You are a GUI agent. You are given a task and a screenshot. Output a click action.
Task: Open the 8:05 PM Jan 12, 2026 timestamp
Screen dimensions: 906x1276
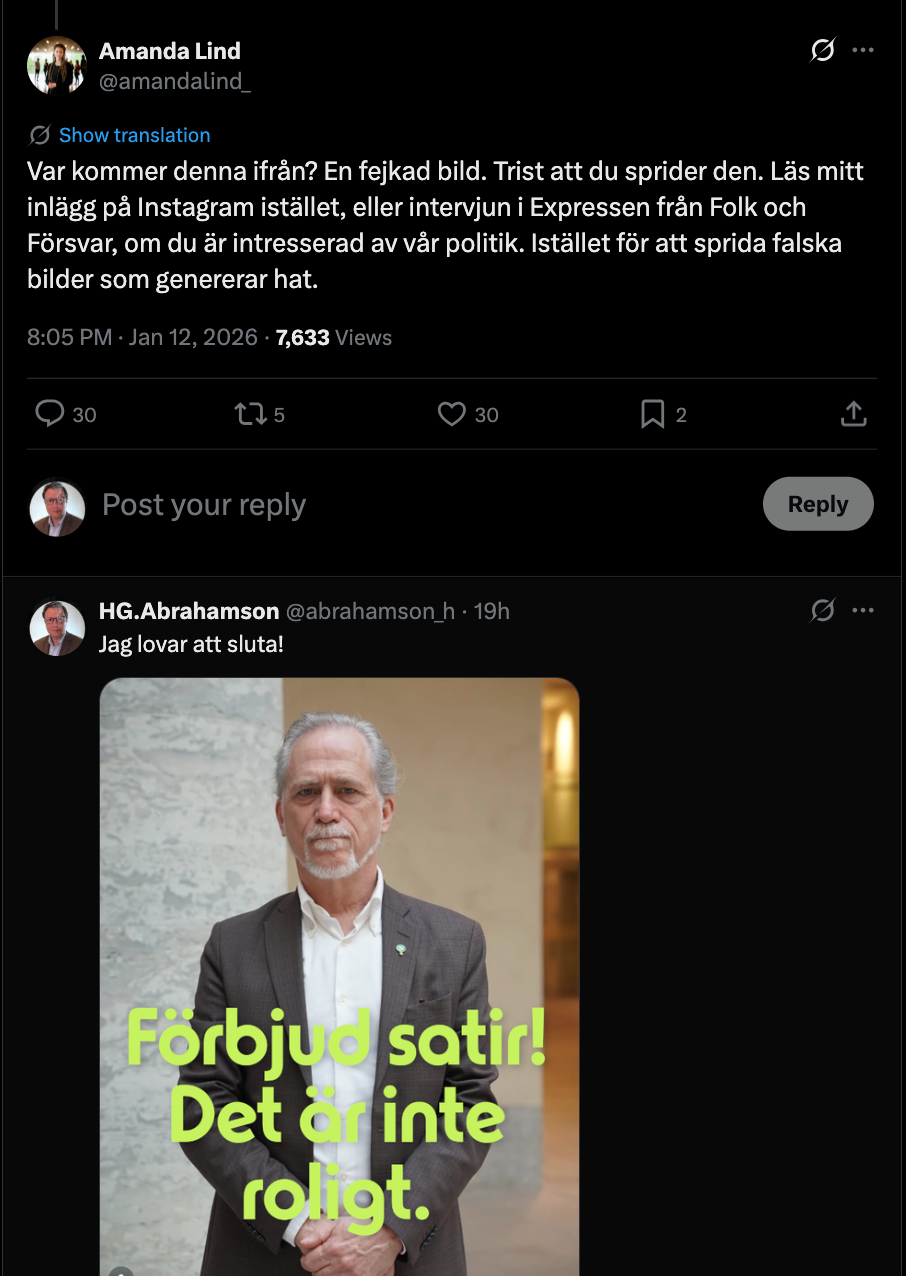pos(142,337)
